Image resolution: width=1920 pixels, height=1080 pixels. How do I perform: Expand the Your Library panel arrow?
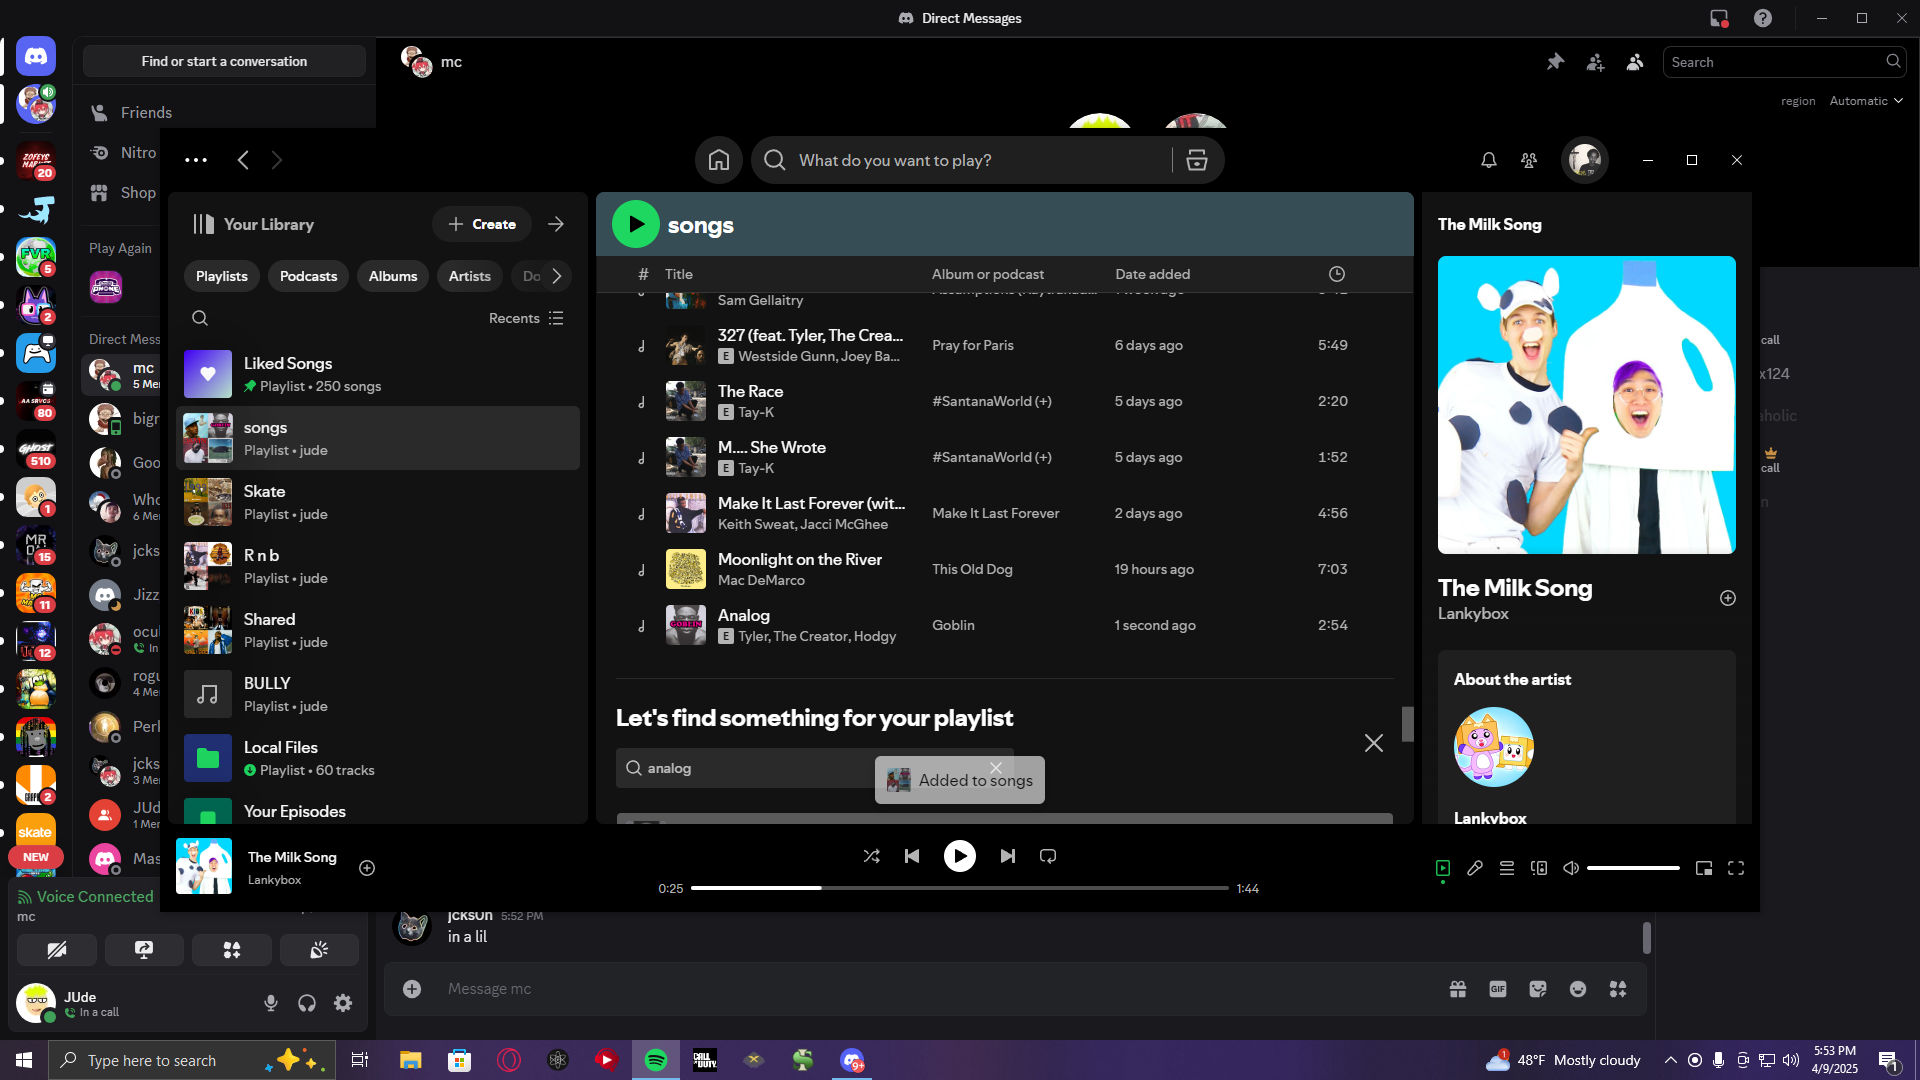pos(556,224)
